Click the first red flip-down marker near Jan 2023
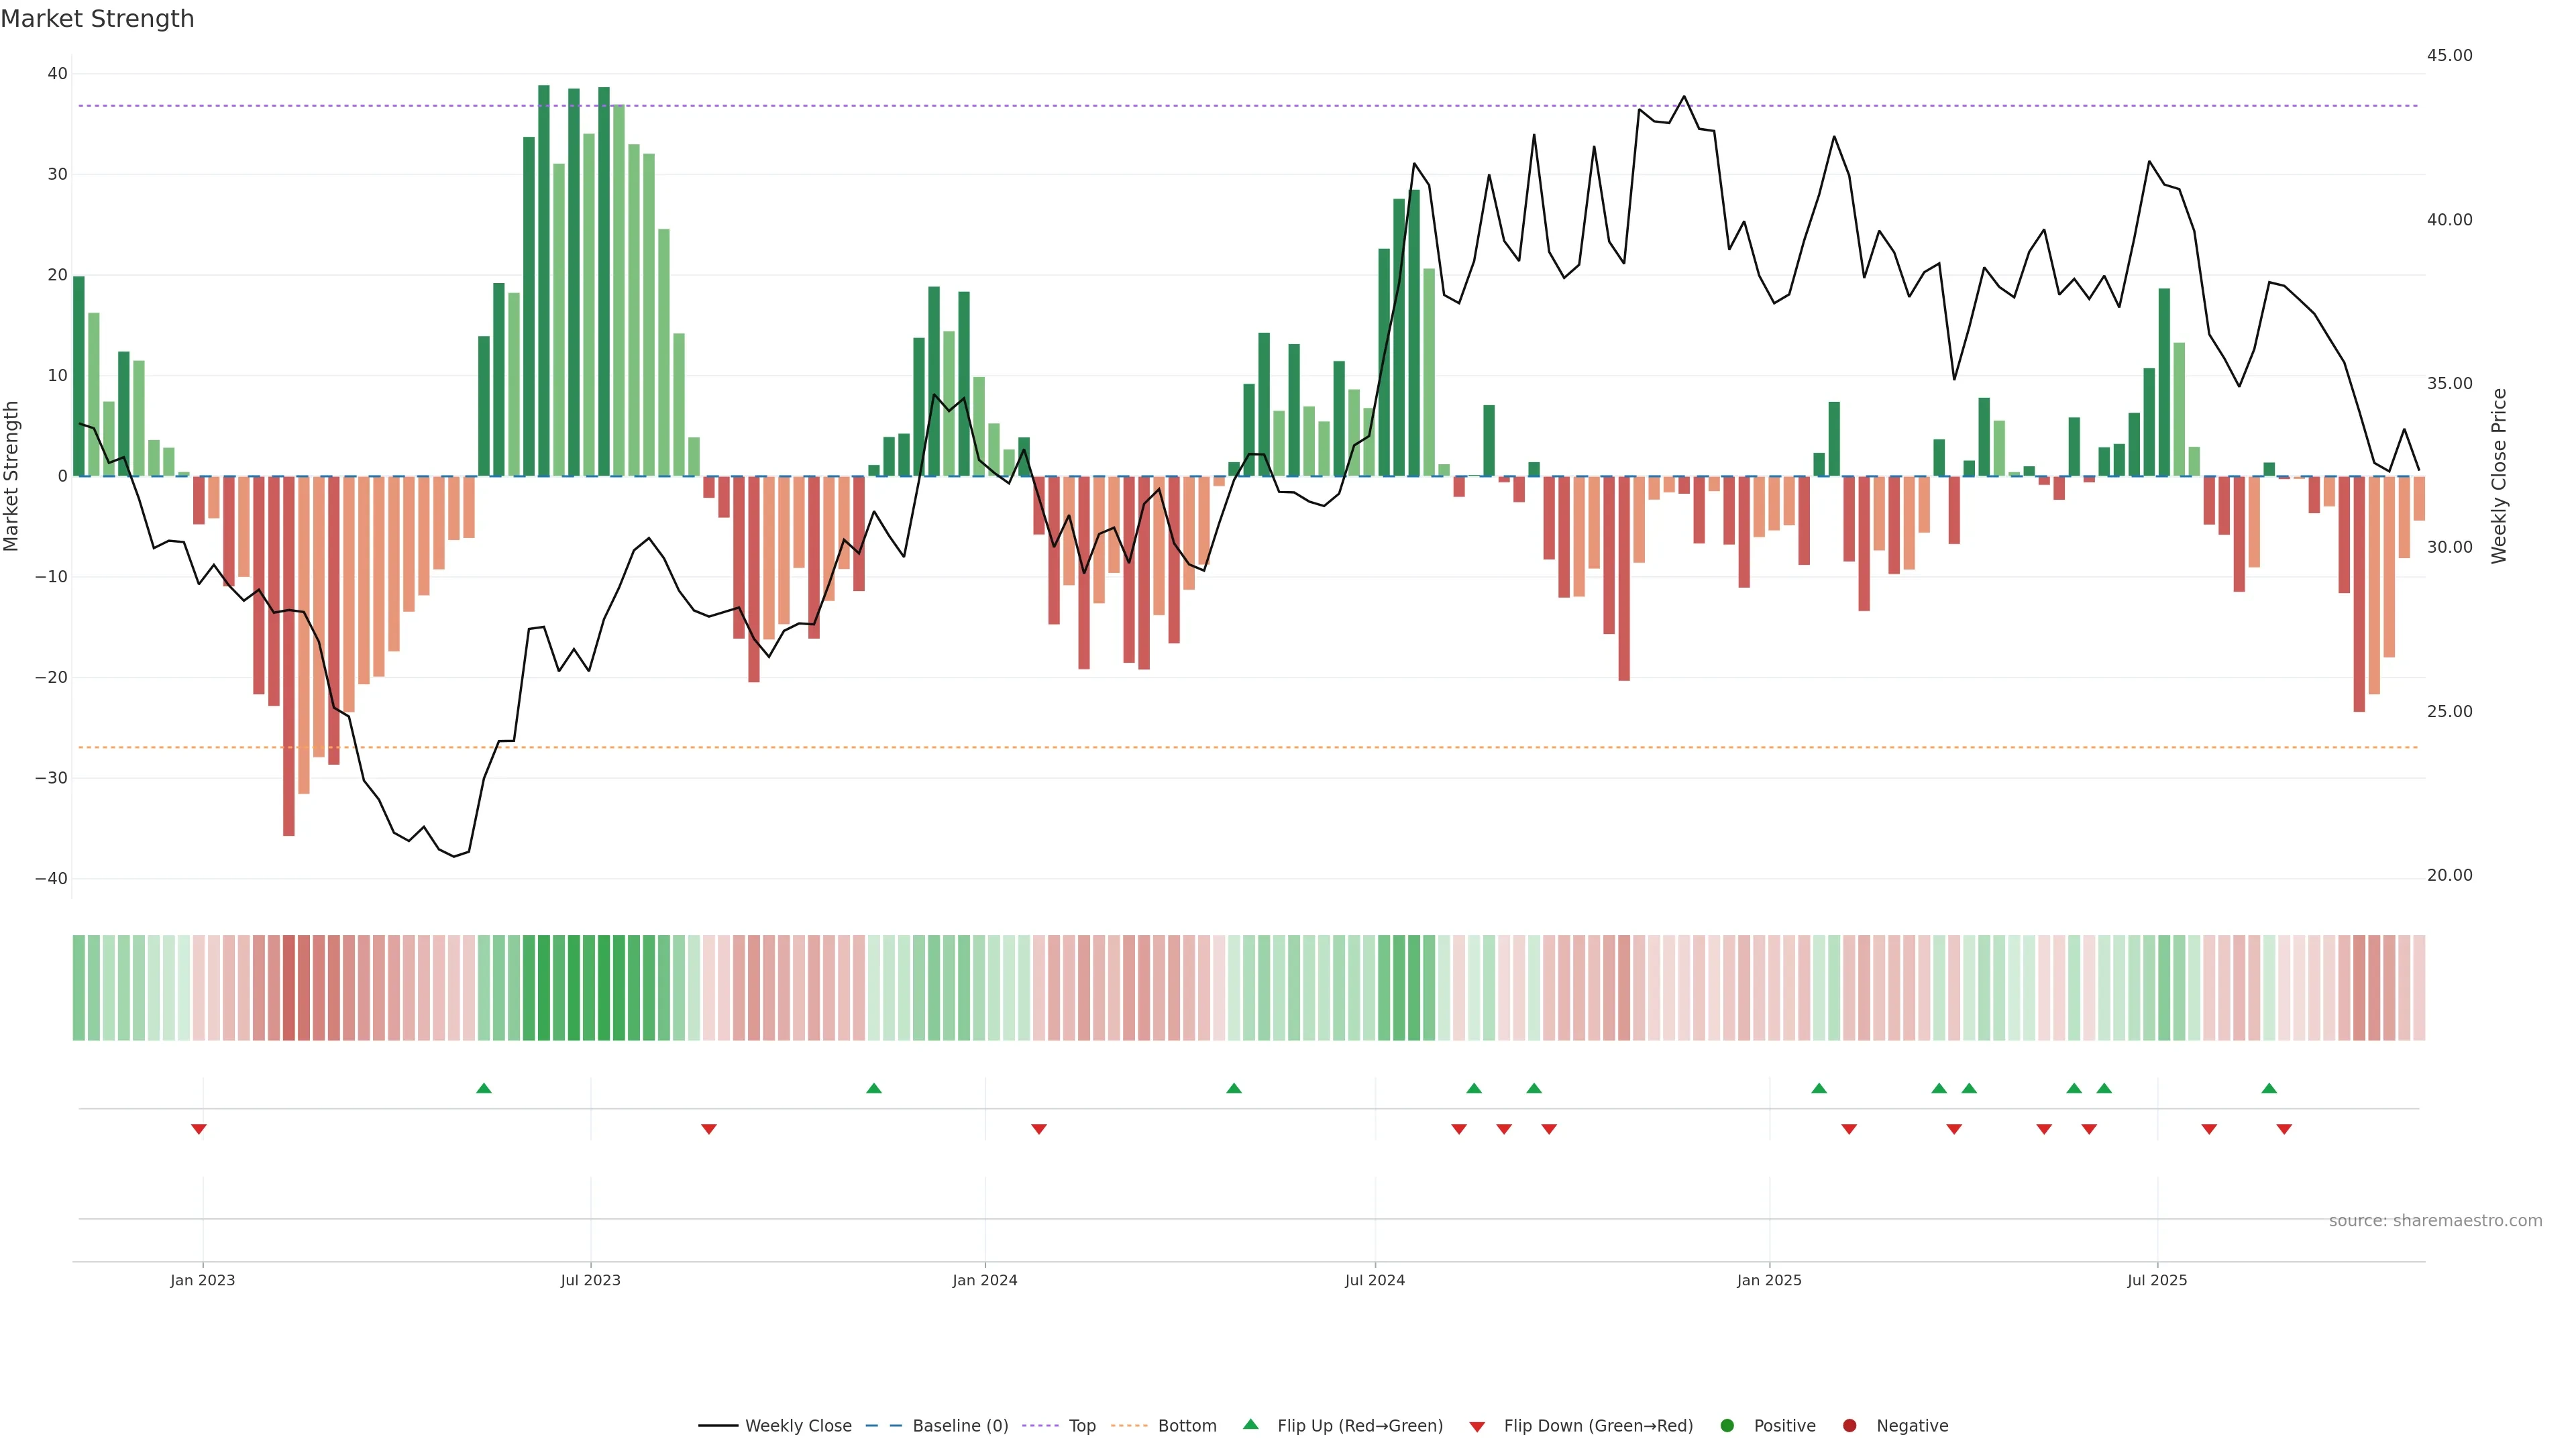2576x1449 pixels. click(x=199, y=1129)
